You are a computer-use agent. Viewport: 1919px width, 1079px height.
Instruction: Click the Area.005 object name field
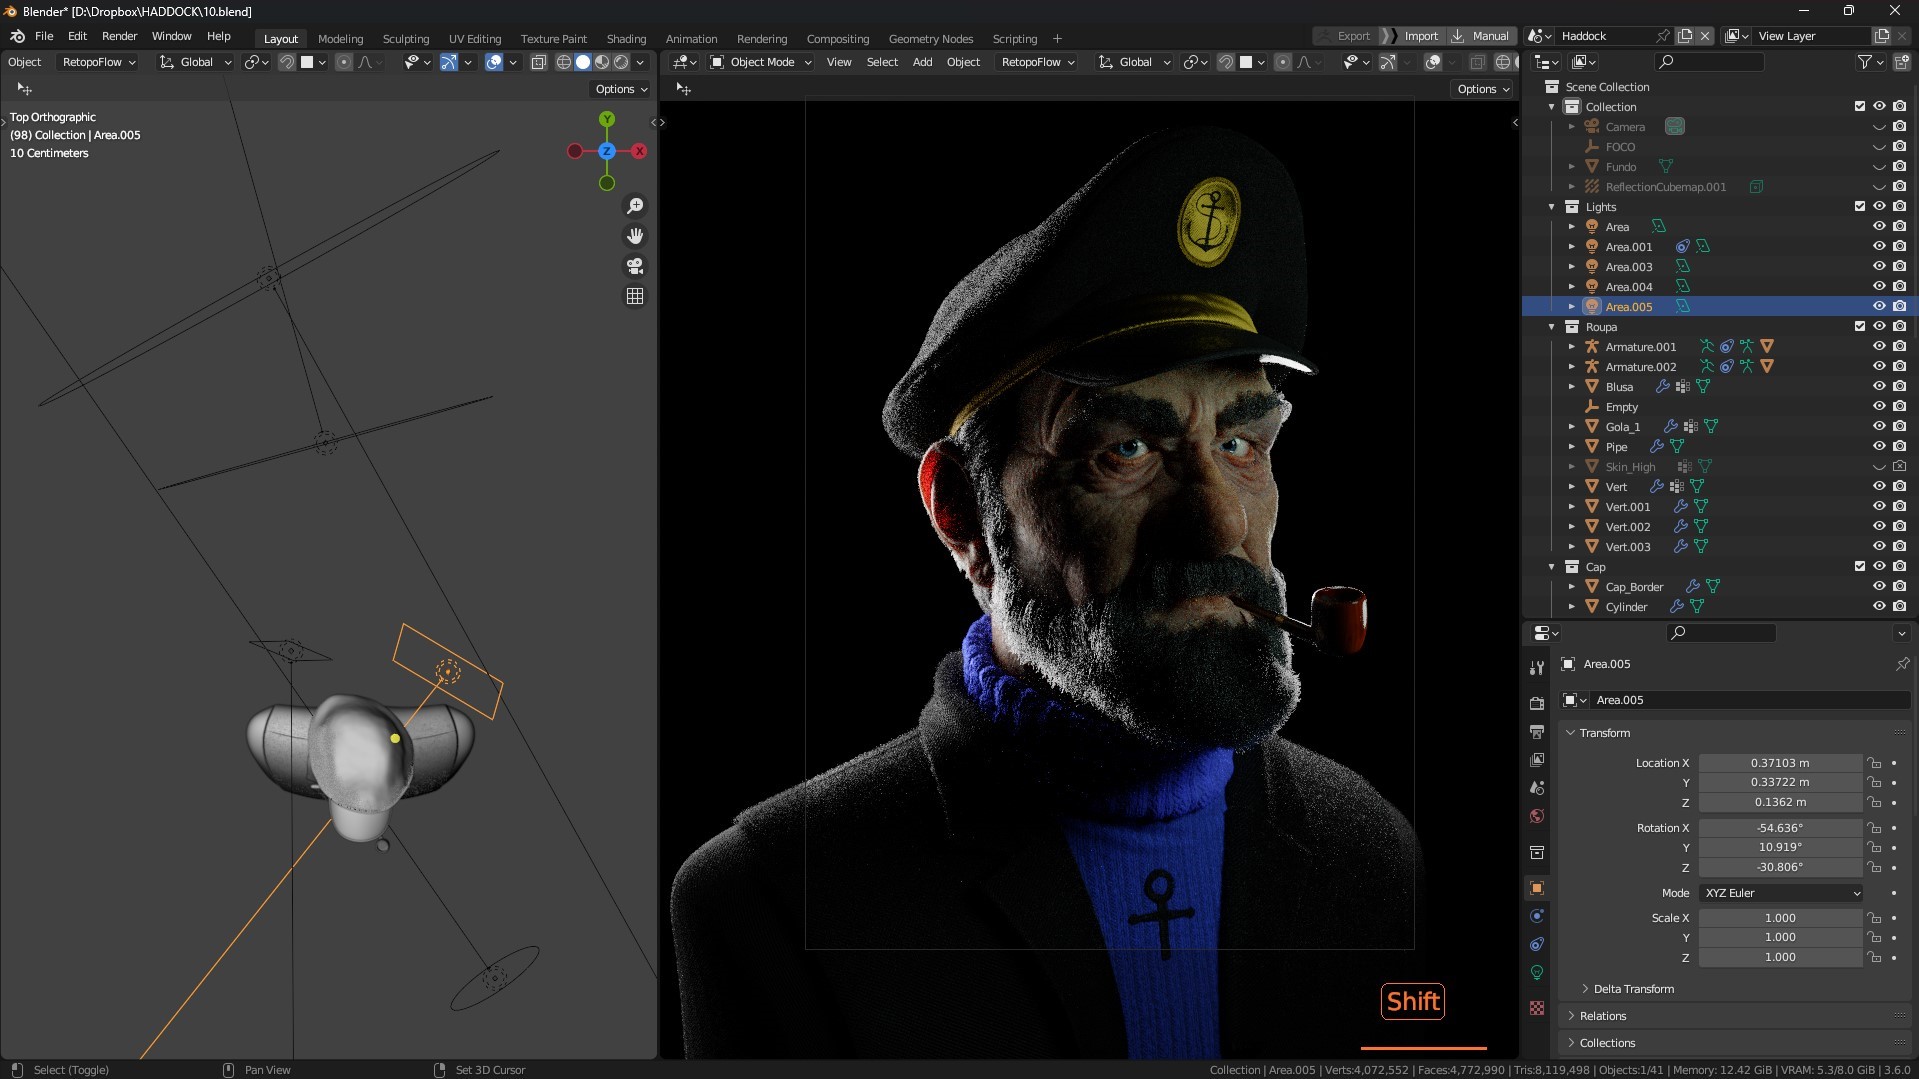click(x=1748, y=700)
